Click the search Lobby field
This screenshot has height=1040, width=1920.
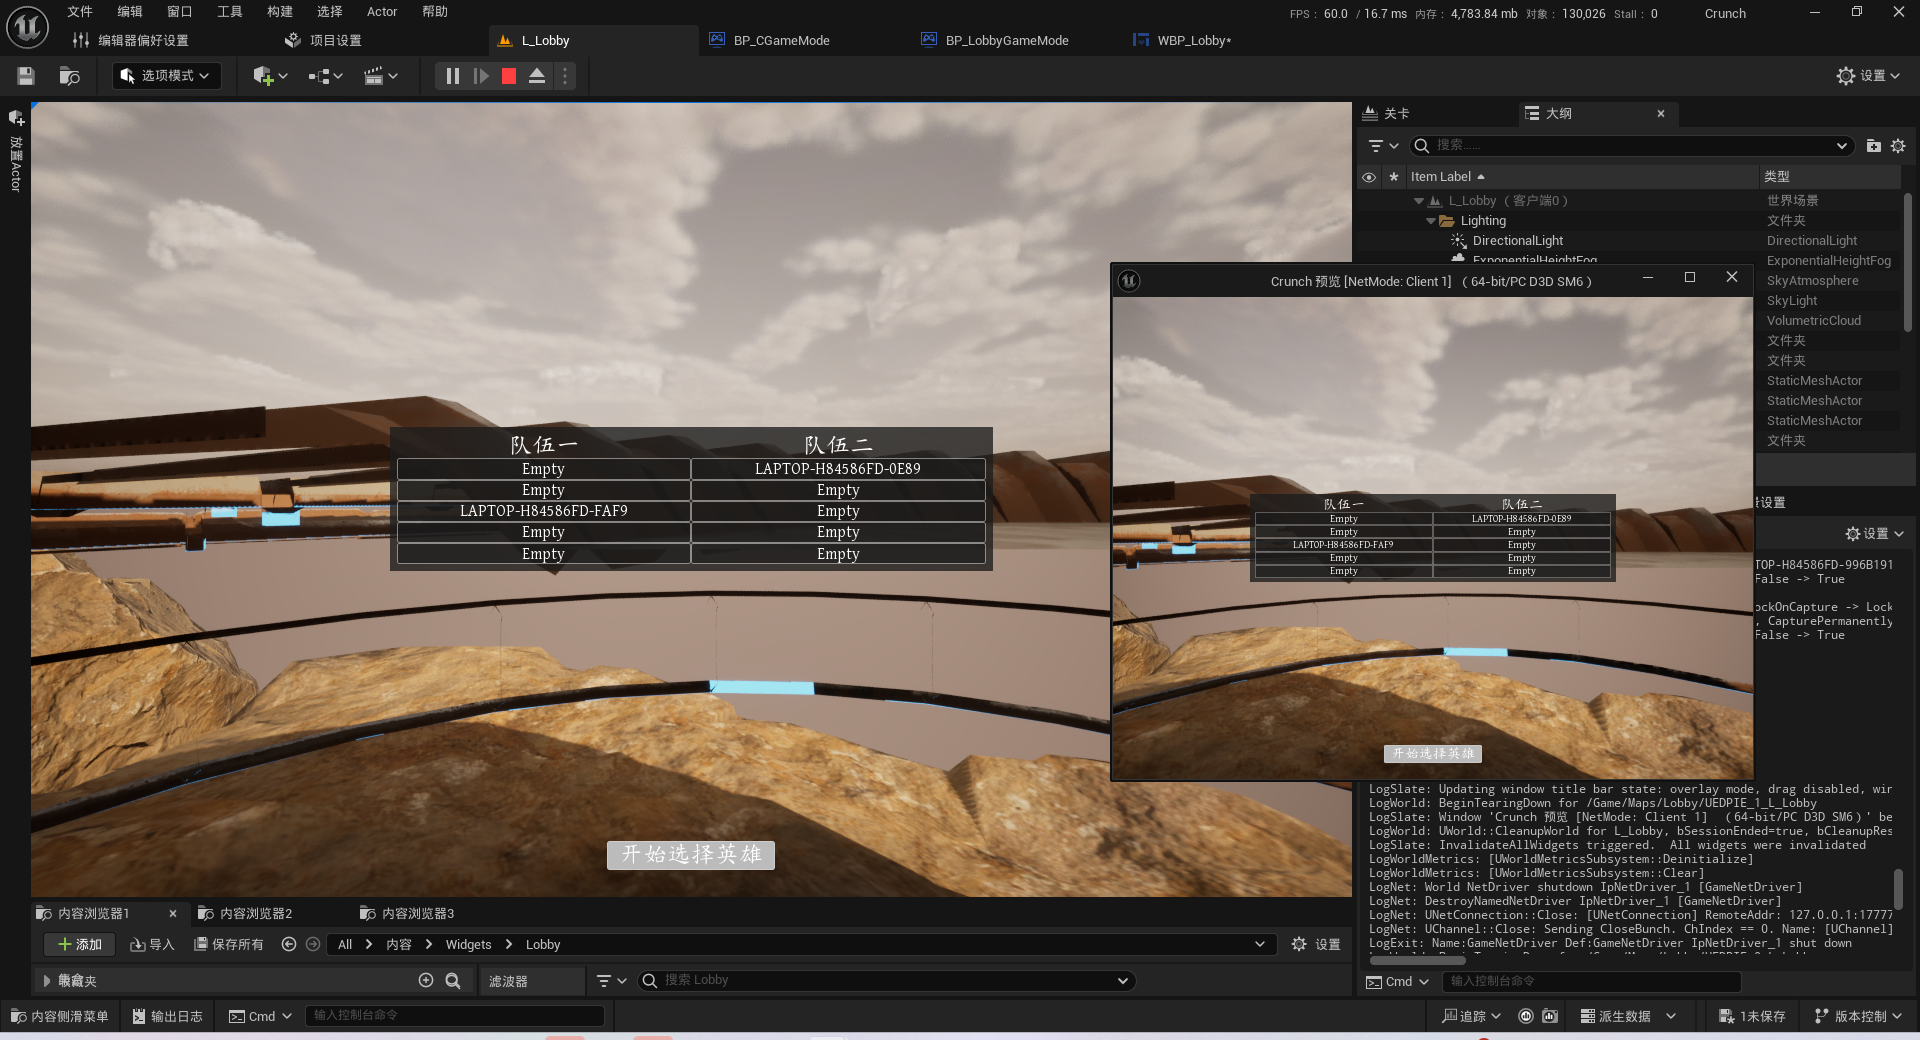click(x=885, y=981)
